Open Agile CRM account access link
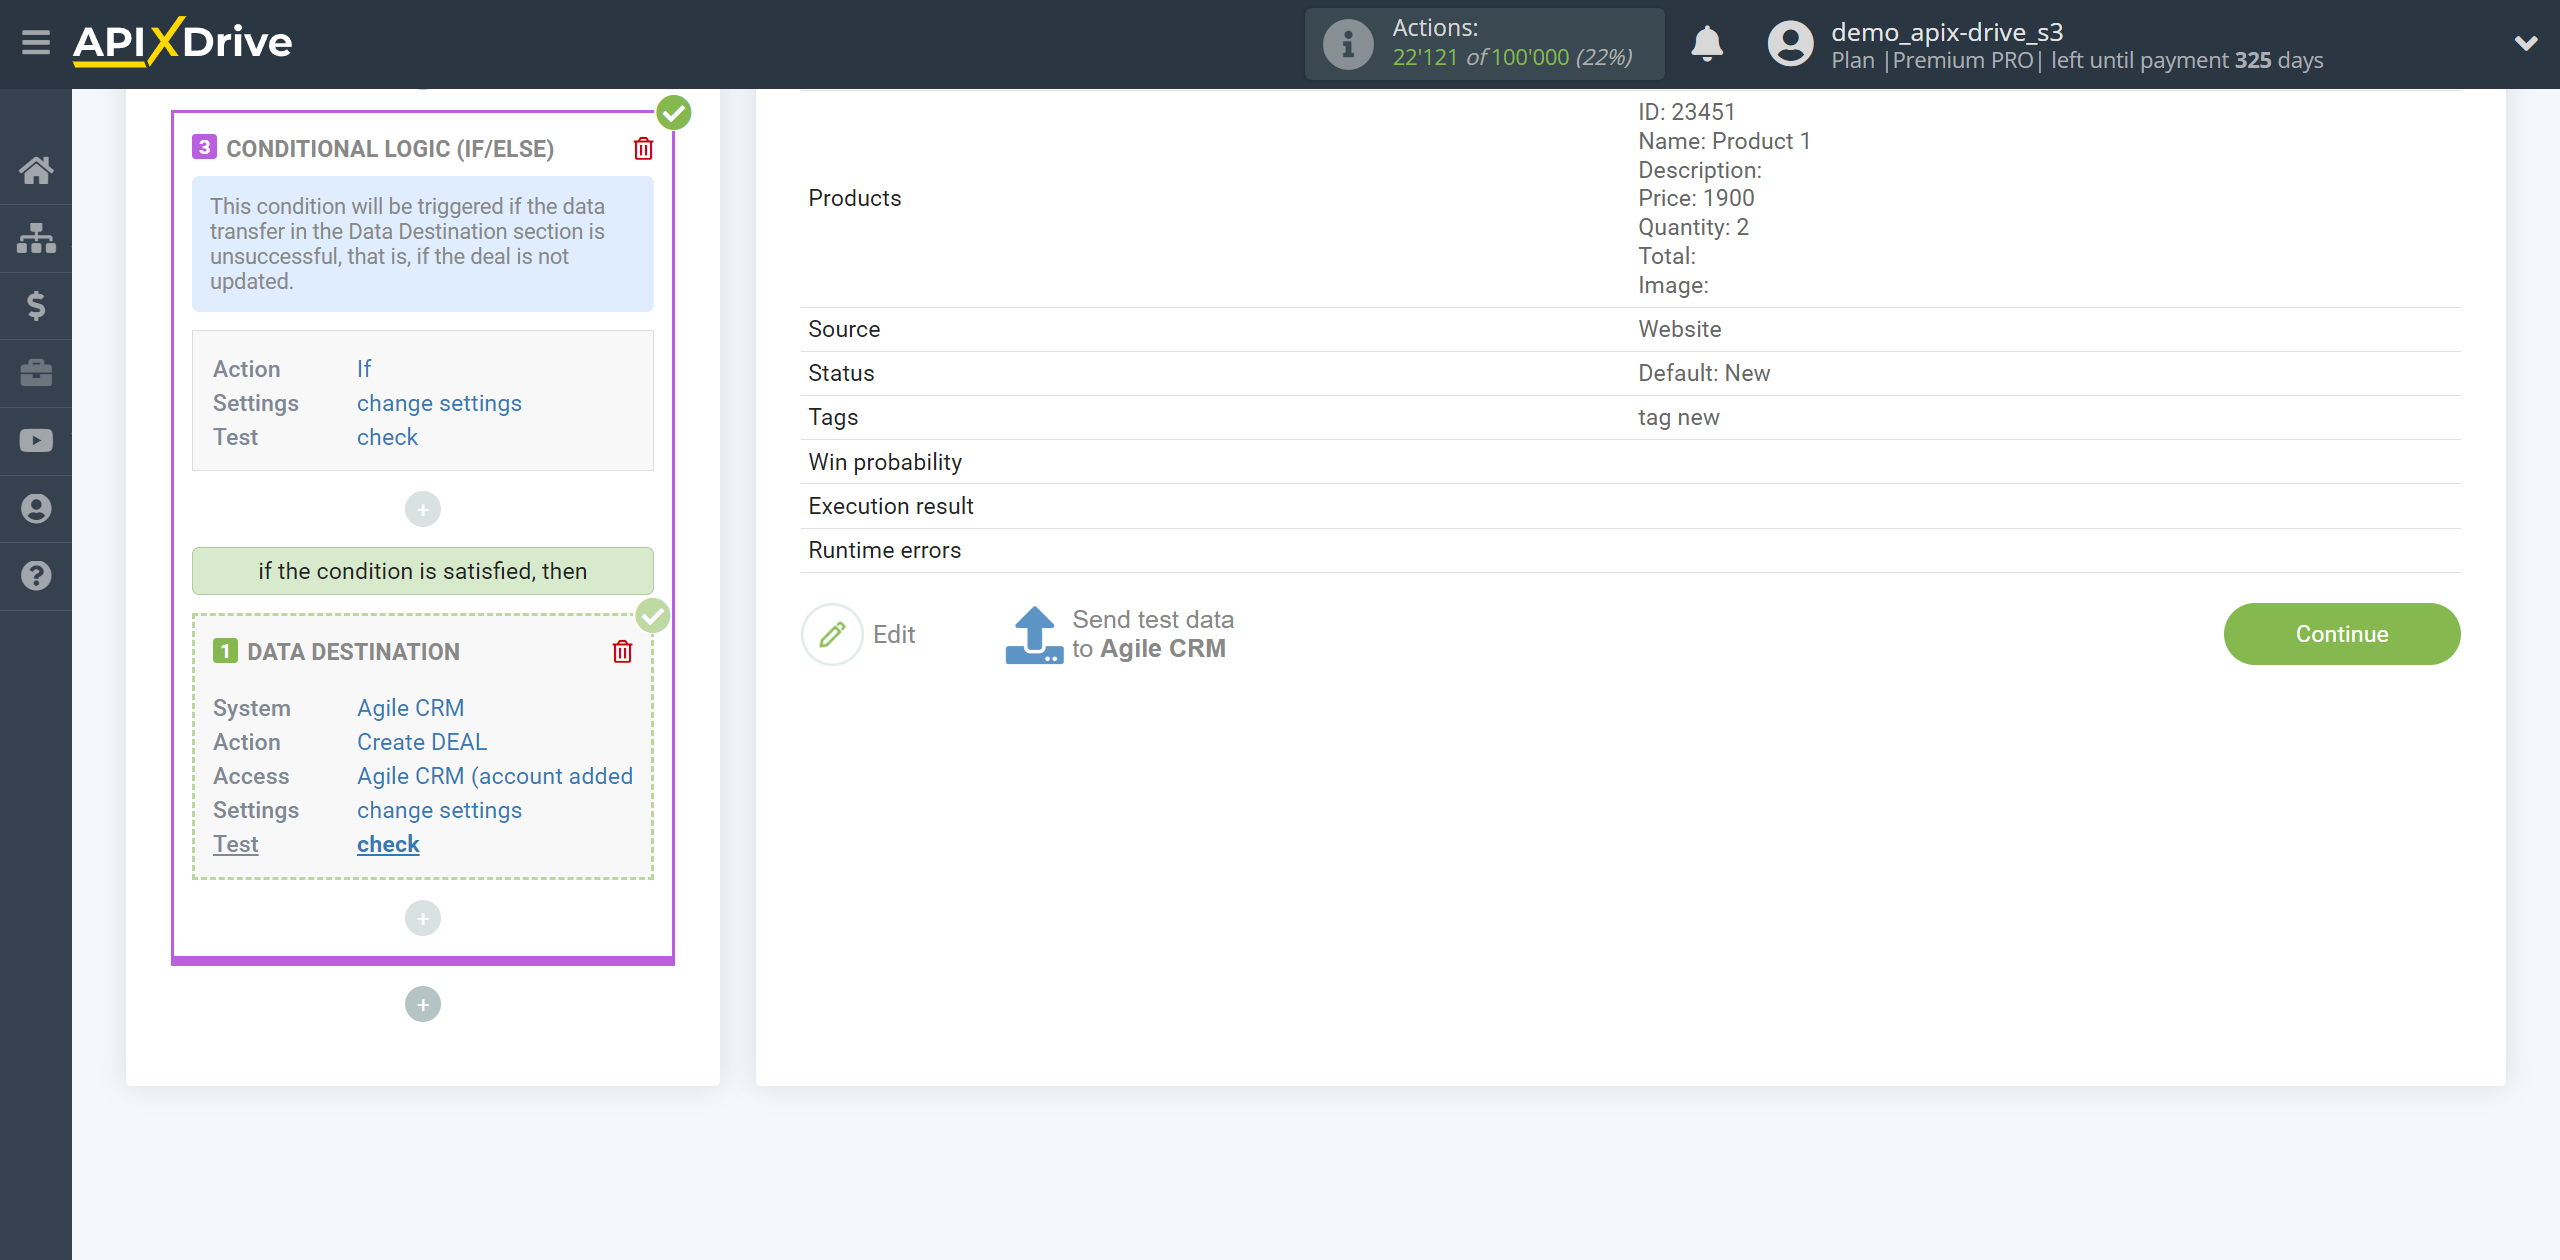This screenshot has height=1260, width=2560. point(495,776)
